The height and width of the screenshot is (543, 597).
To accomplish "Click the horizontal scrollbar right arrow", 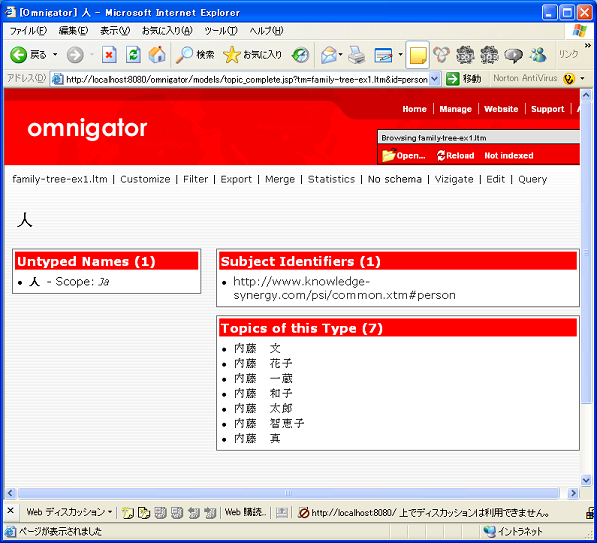I will pos(573,493).
